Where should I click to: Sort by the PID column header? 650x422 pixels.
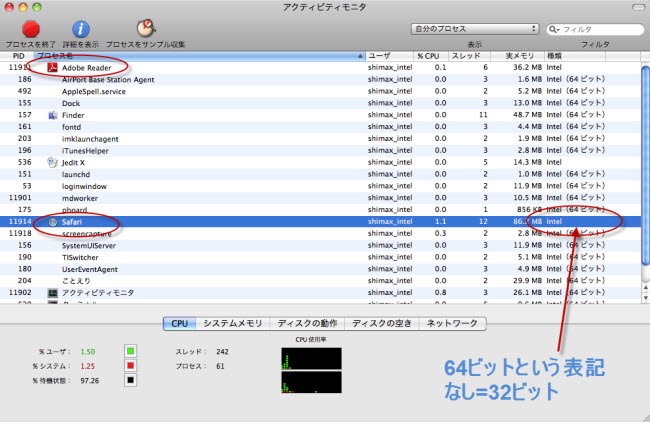point(17,56)
